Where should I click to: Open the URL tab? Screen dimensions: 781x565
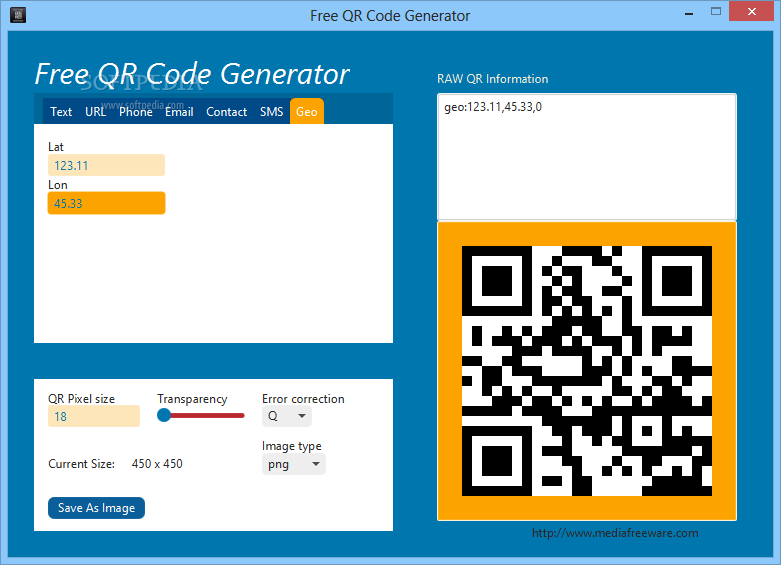(95, 112)
